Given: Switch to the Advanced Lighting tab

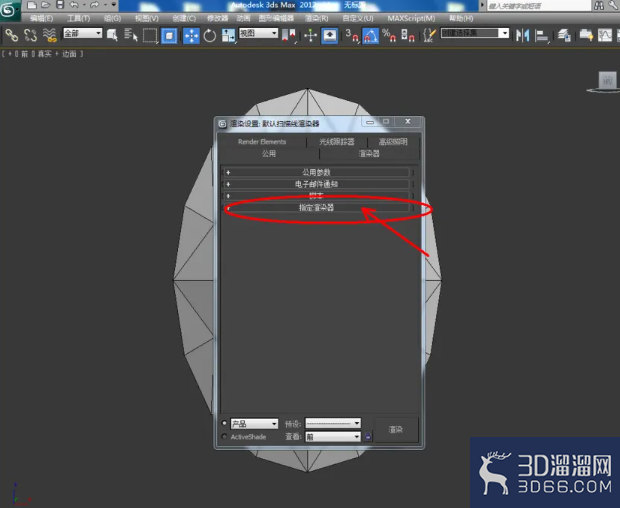Looking at the screenshot, I should point(393,142).
